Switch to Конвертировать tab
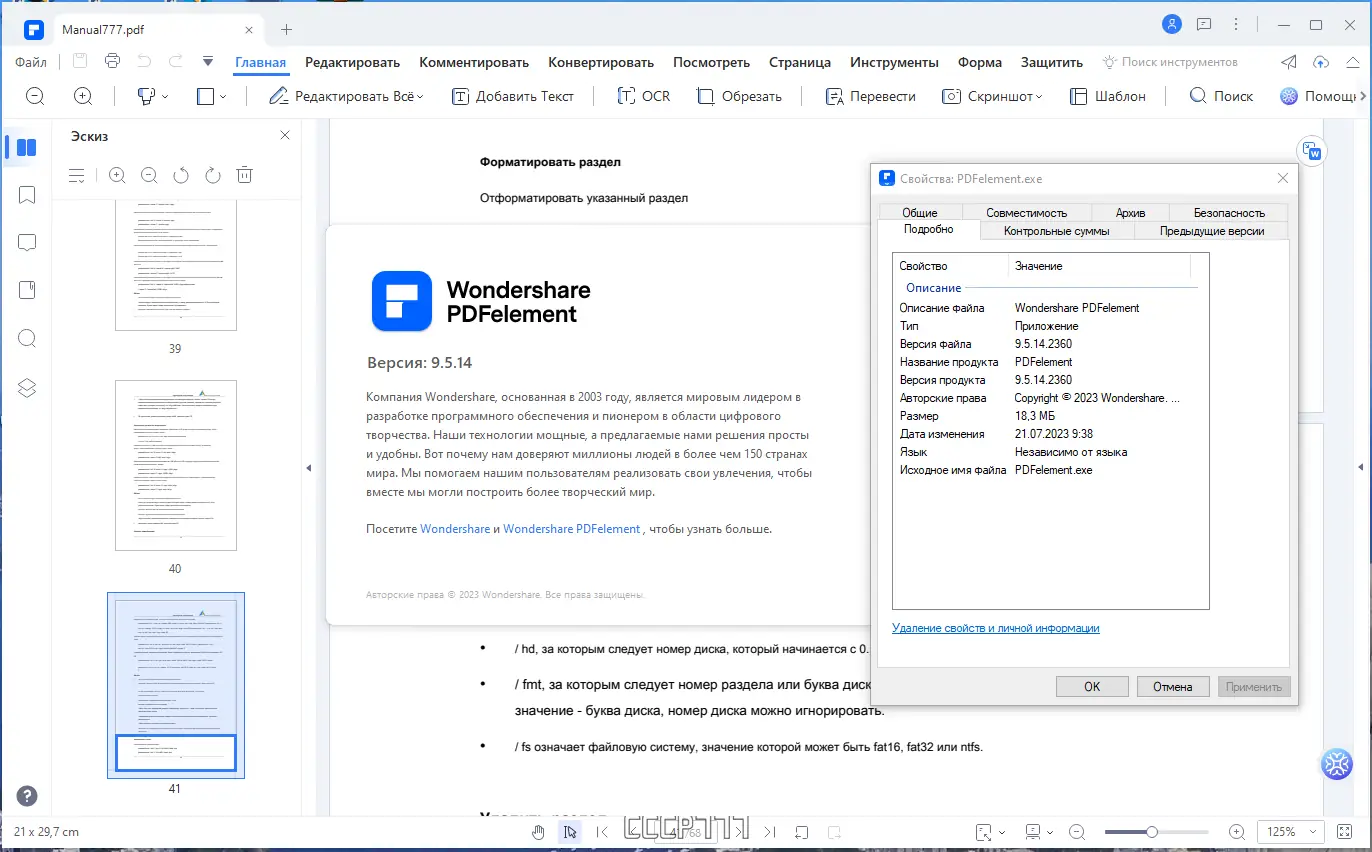The height and width of the screenshot is (852, 1372). 601,62
